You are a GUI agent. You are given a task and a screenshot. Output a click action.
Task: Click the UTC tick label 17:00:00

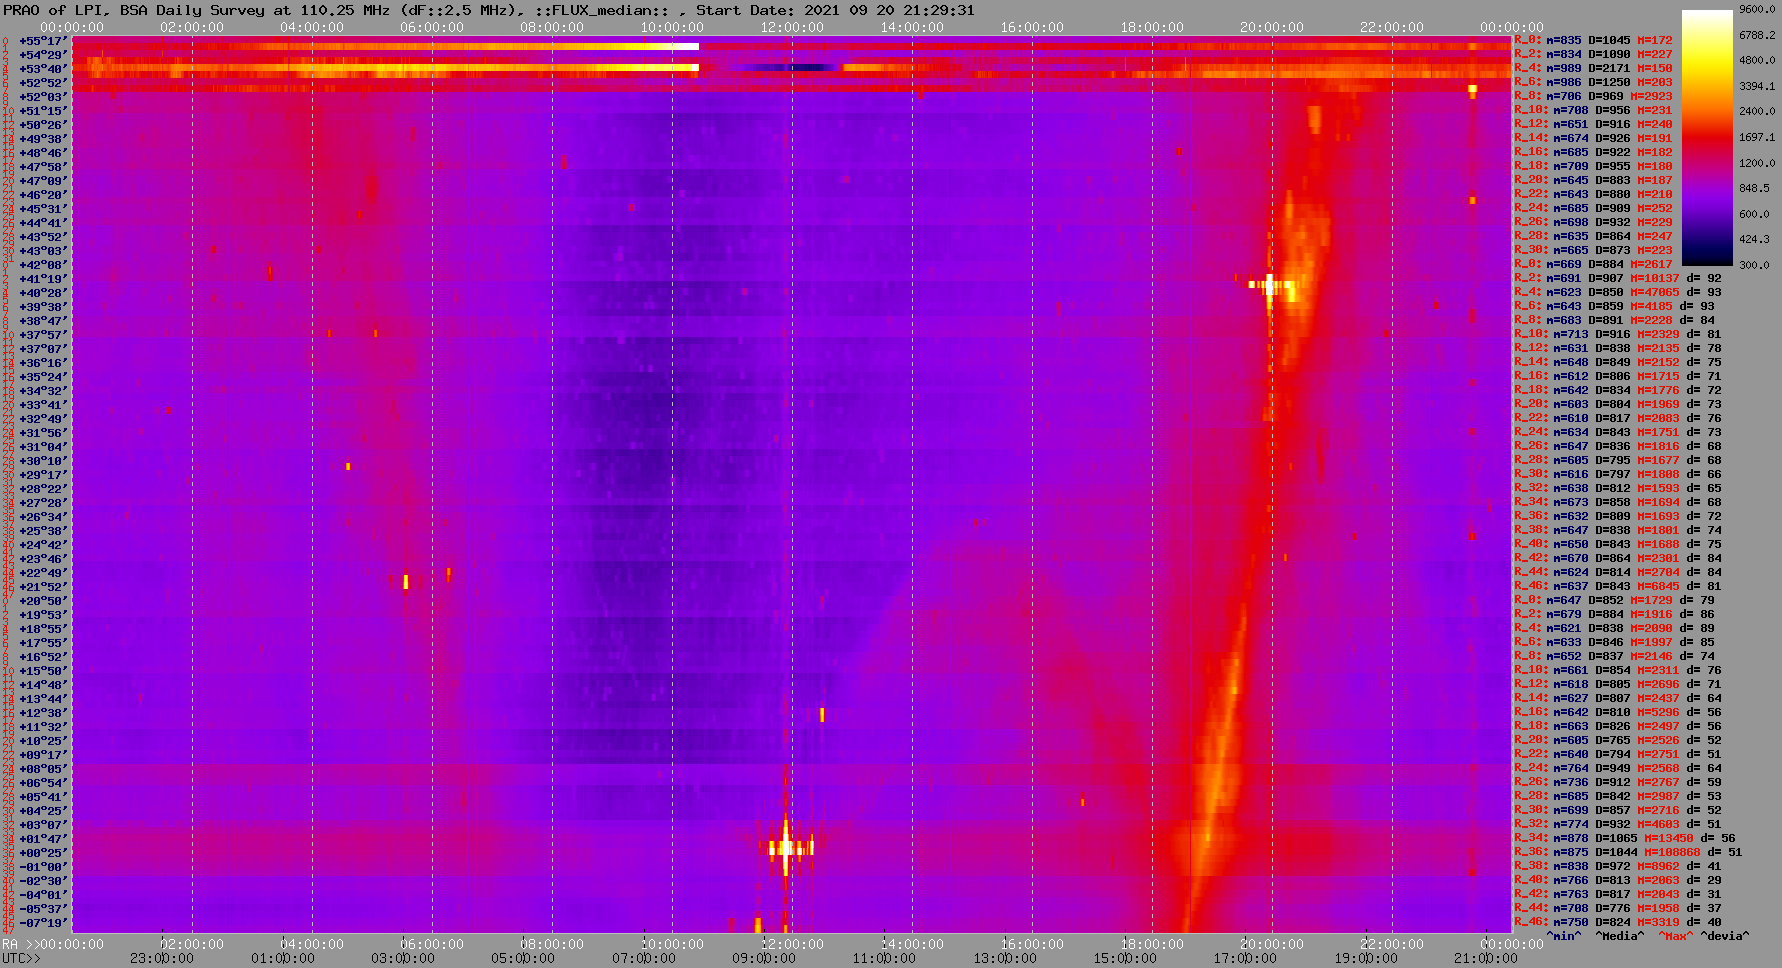(x=1246, y=958)
